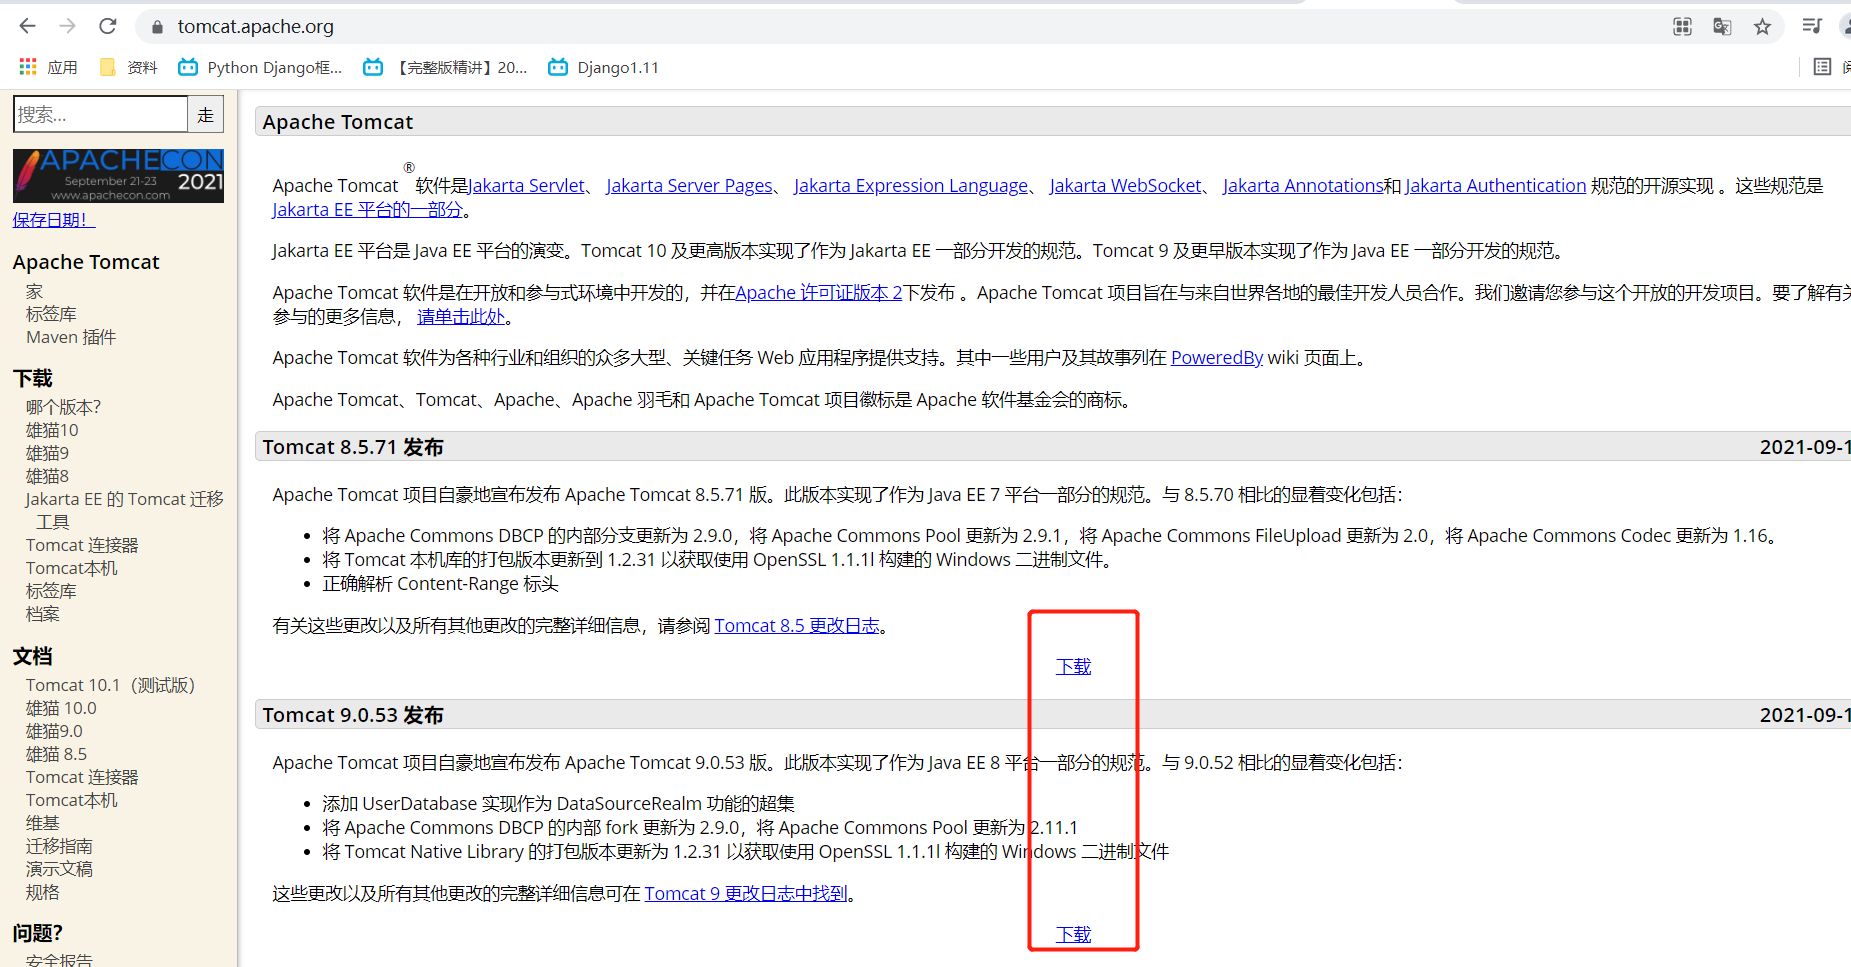Screen dimensions: 1851x967
Task: Open the PoweredBy wiki link
Action: click(x=1217, y=357)
